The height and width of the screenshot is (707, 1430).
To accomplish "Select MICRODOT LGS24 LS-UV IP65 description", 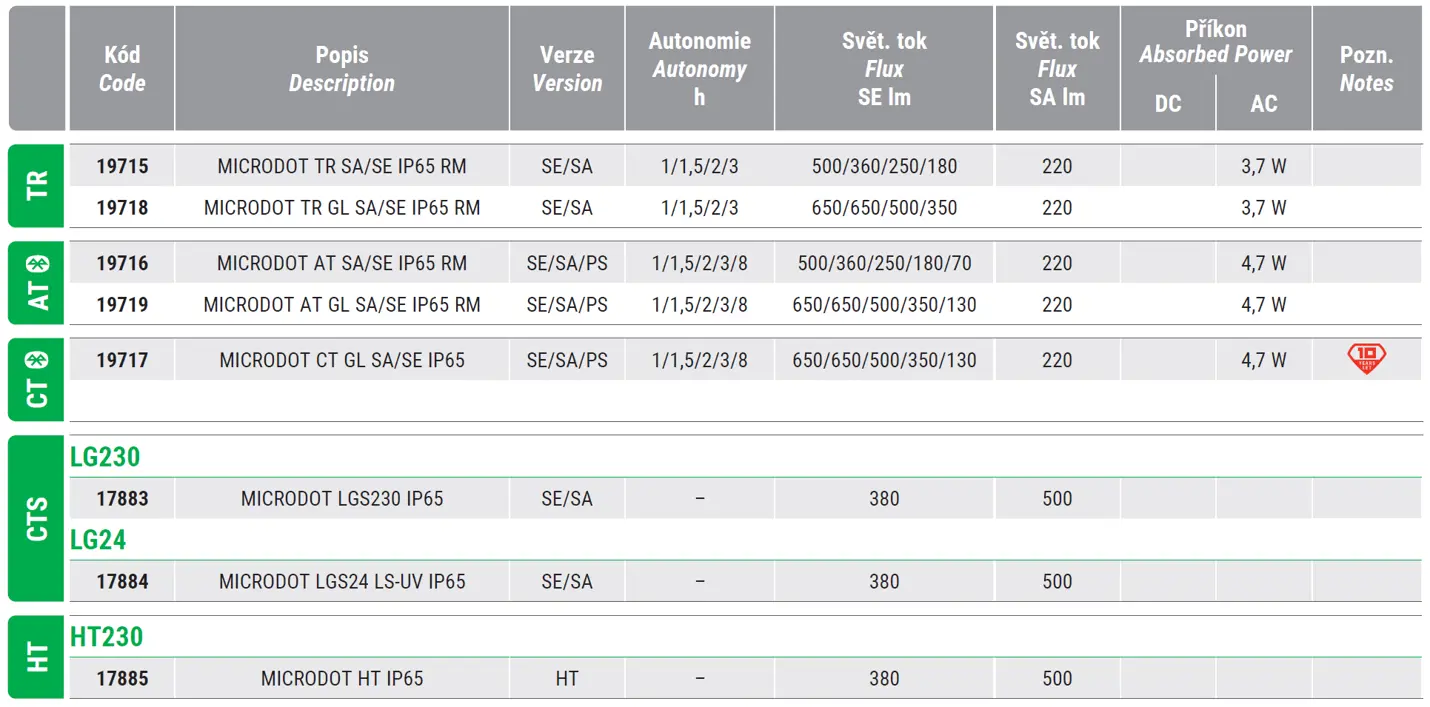I will coord(342,581).
